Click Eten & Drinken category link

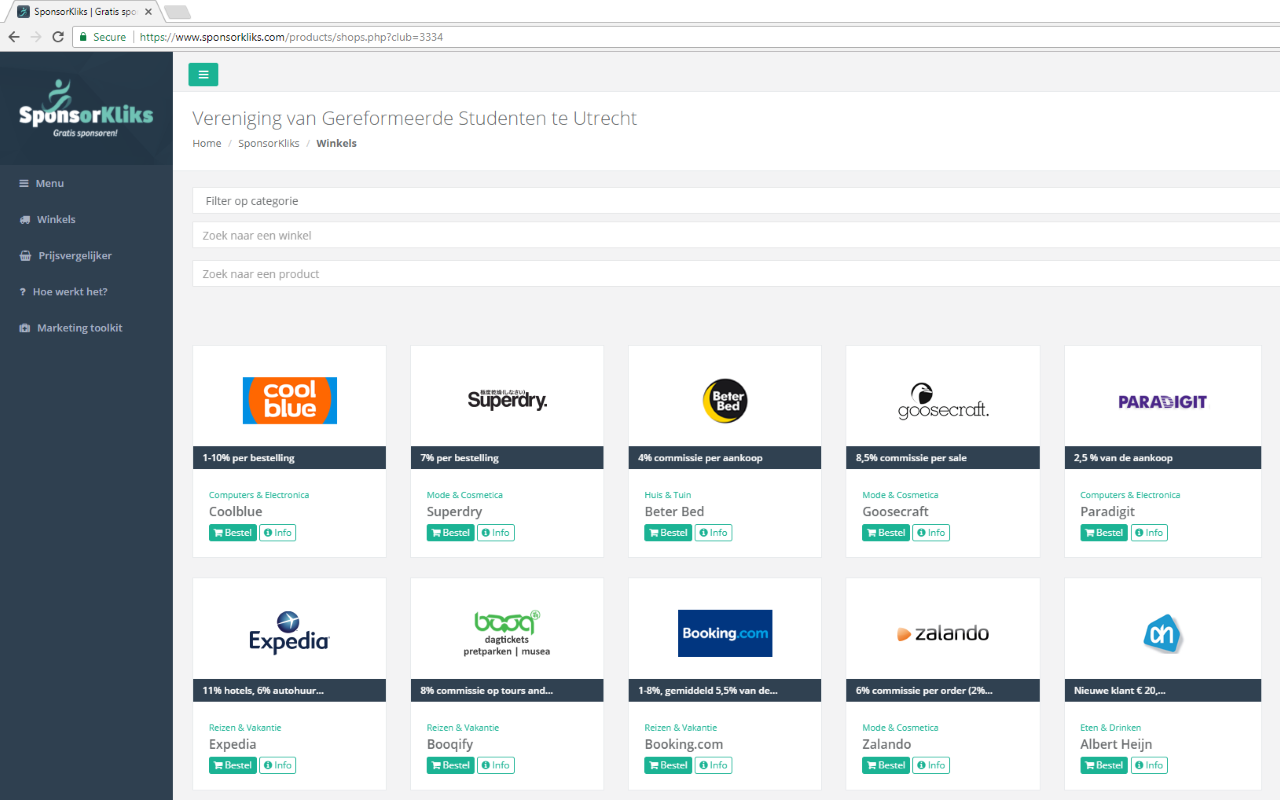point(1111,728)
